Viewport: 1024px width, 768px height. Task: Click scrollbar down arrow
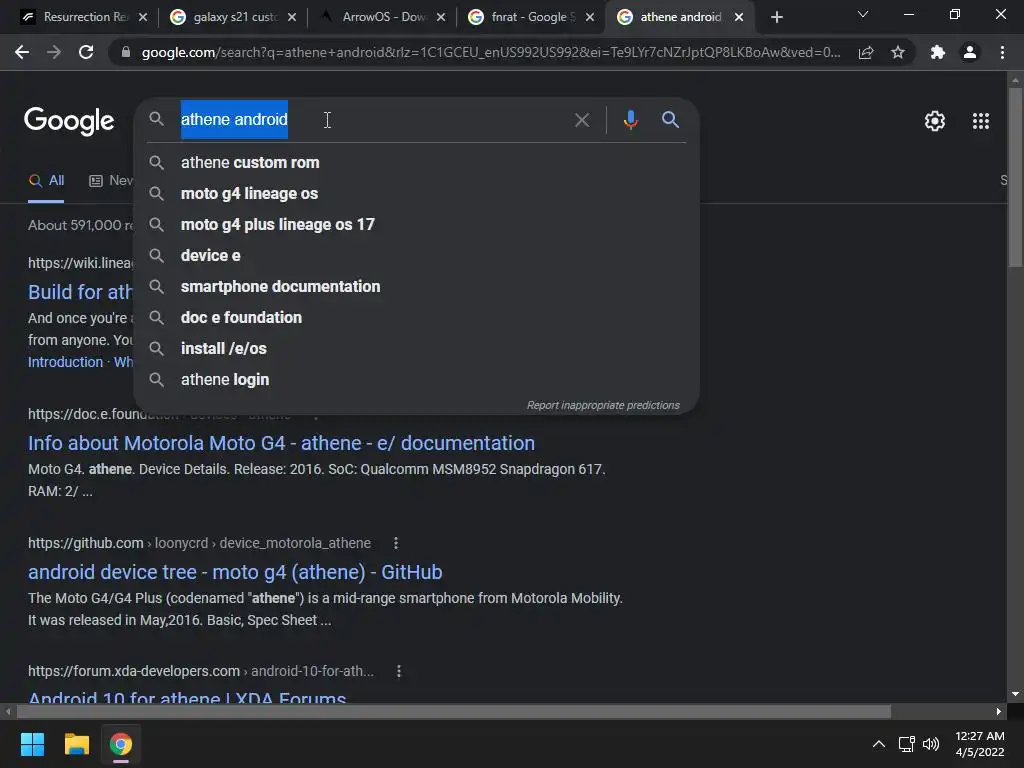[x=1015, y=694]
